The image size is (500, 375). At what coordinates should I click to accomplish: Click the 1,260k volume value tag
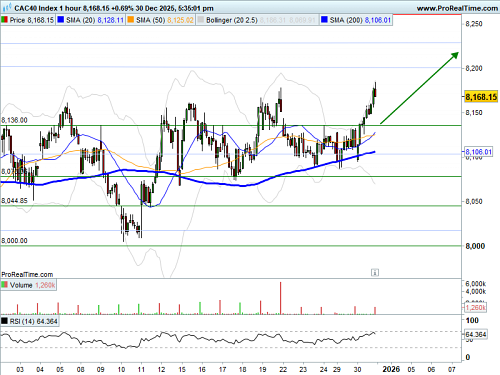[x=475, y=307]
